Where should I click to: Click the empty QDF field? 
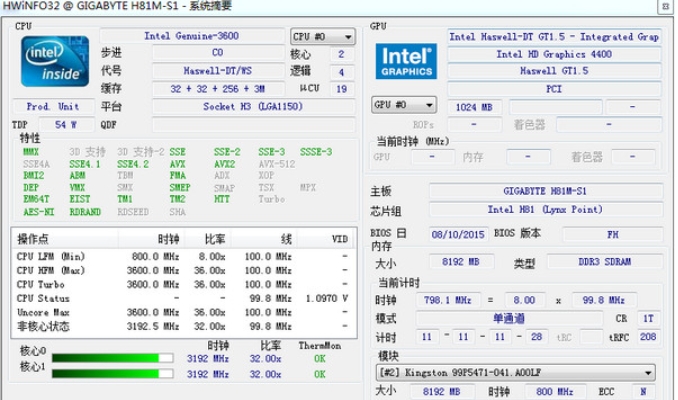tap(253, 125)
